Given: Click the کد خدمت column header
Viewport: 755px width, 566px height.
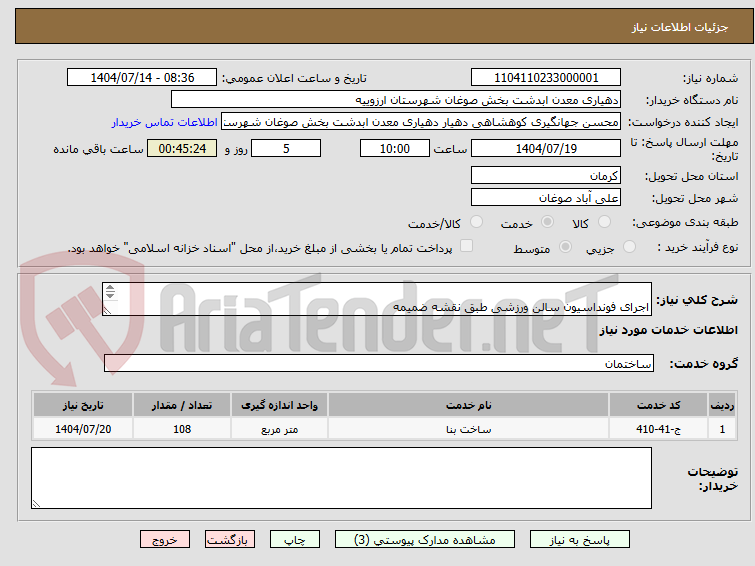Looking at the screenshot, I should 658,405.
